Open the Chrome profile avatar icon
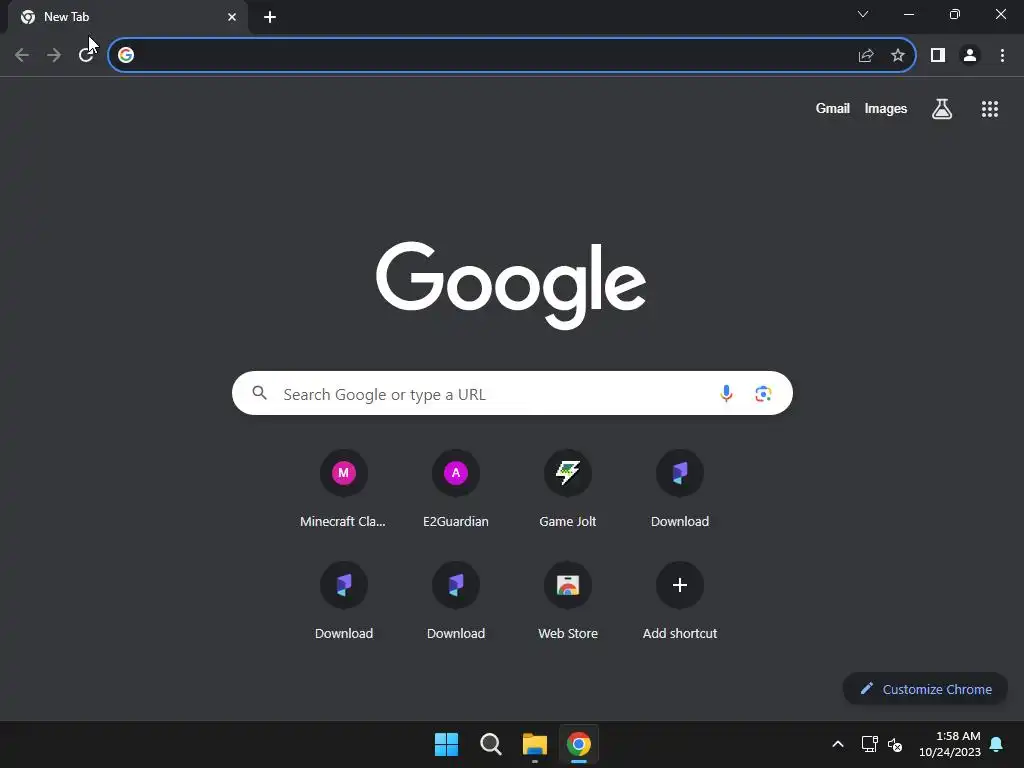This screenshot has width=1024, height=768. [x=970, y=56]
